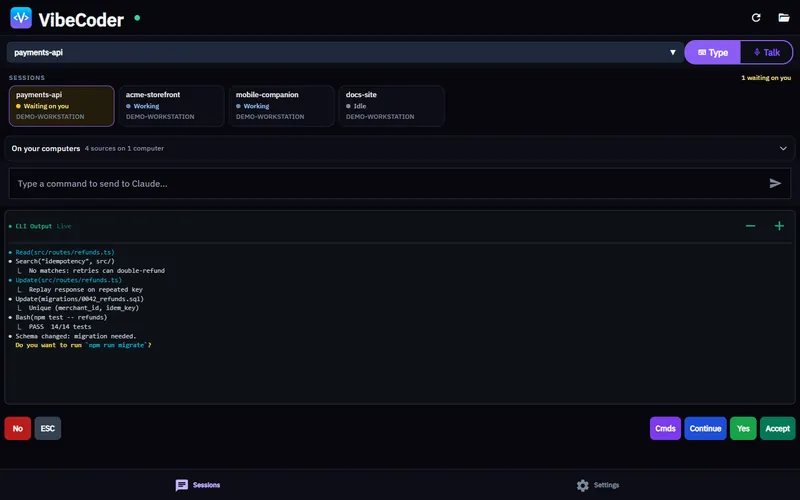Click the ESC button

click(48, 428)
